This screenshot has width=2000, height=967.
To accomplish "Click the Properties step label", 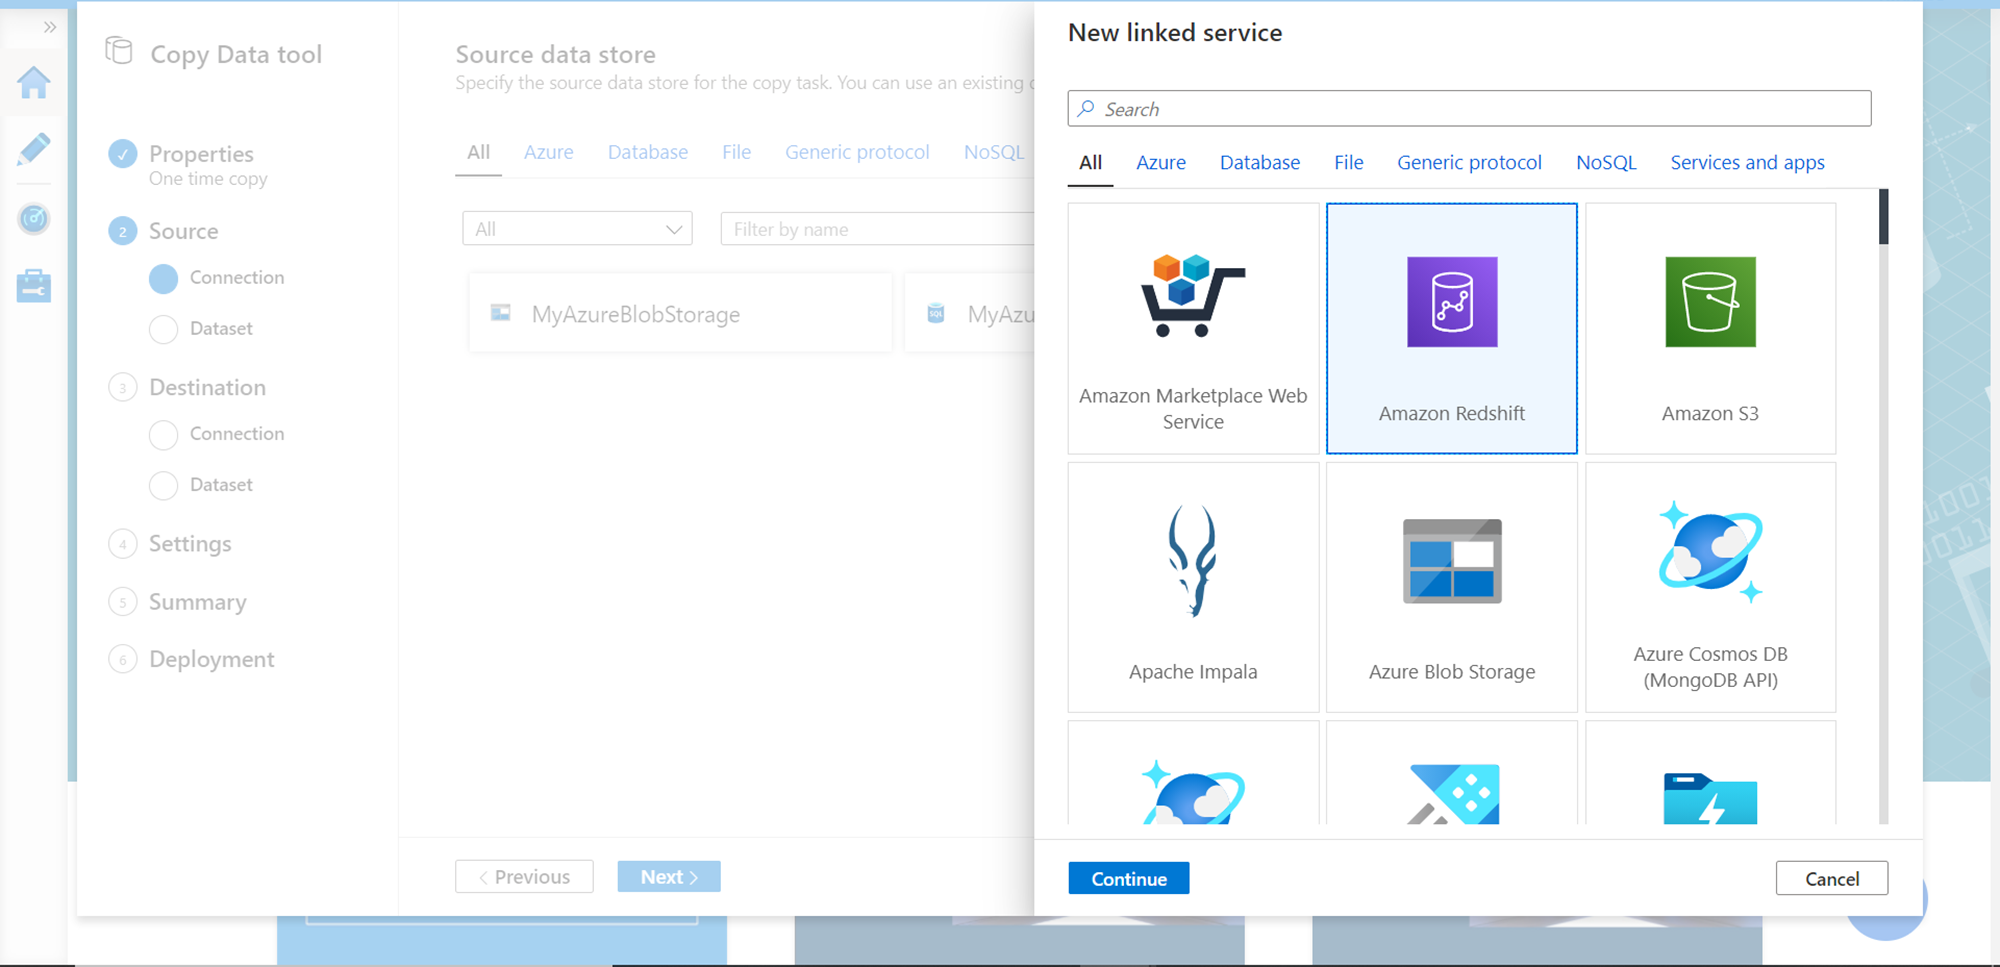I will pos(201,154).
